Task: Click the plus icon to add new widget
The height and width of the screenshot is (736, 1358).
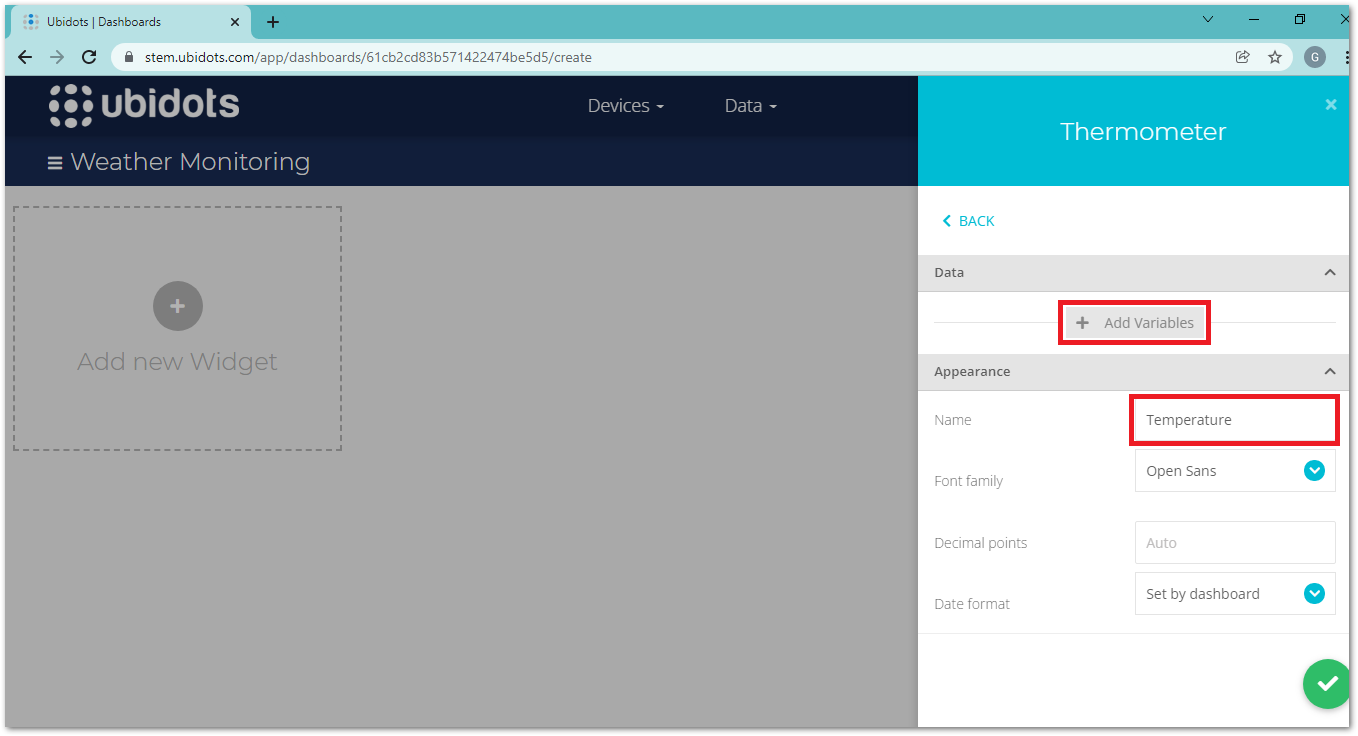Action: pyautogui.click(x=178, y=306)
